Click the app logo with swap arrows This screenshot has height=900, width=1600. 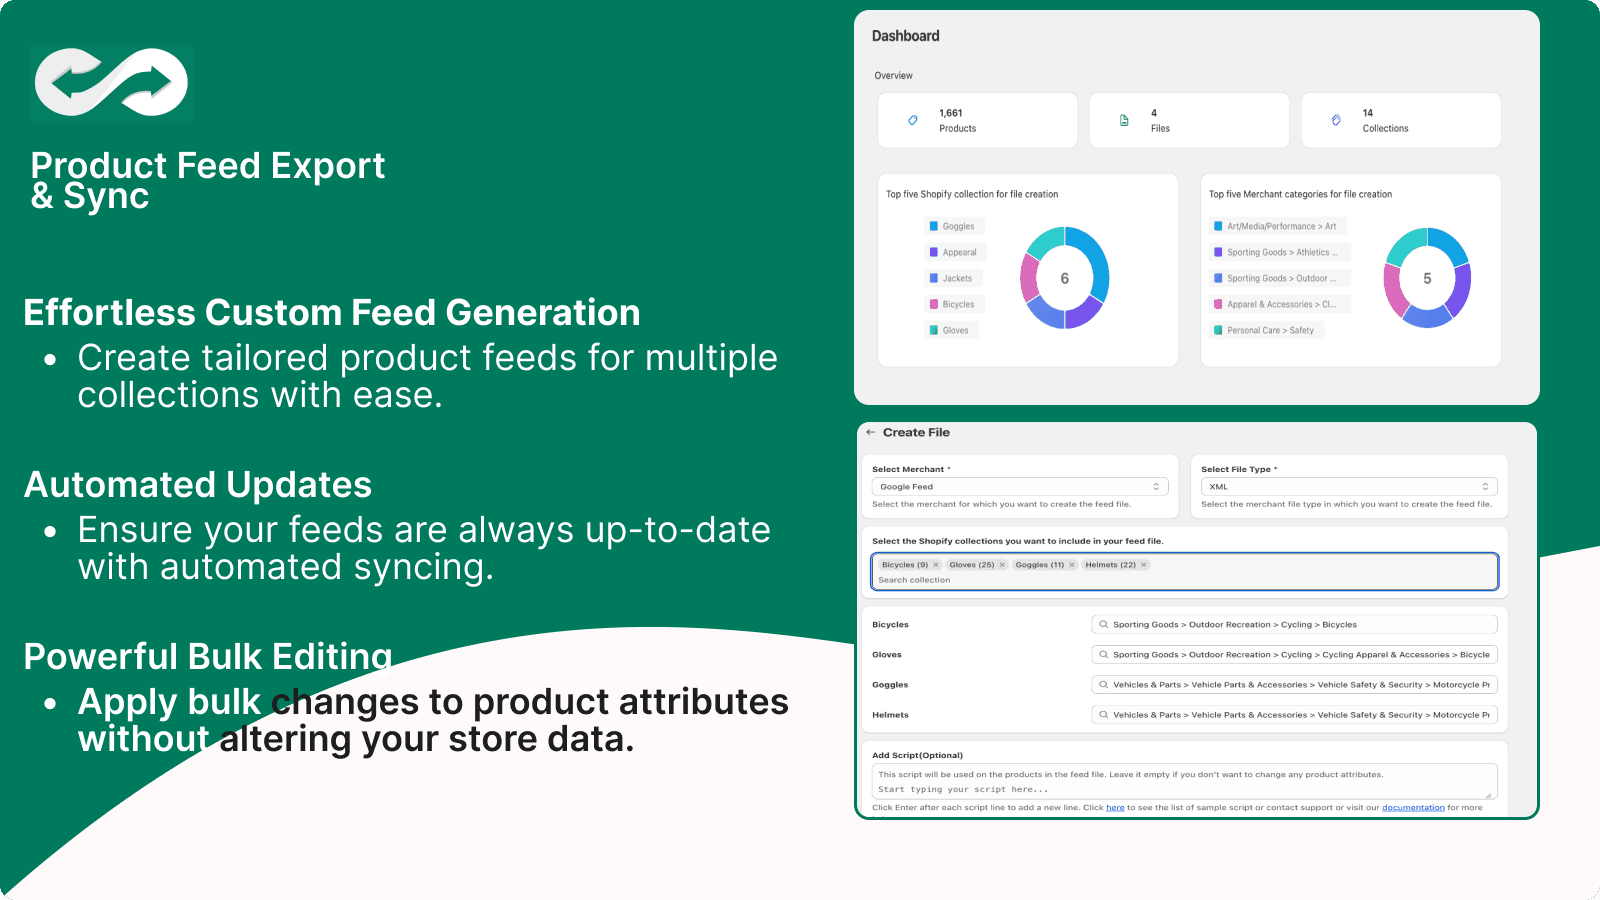point(111,82)
